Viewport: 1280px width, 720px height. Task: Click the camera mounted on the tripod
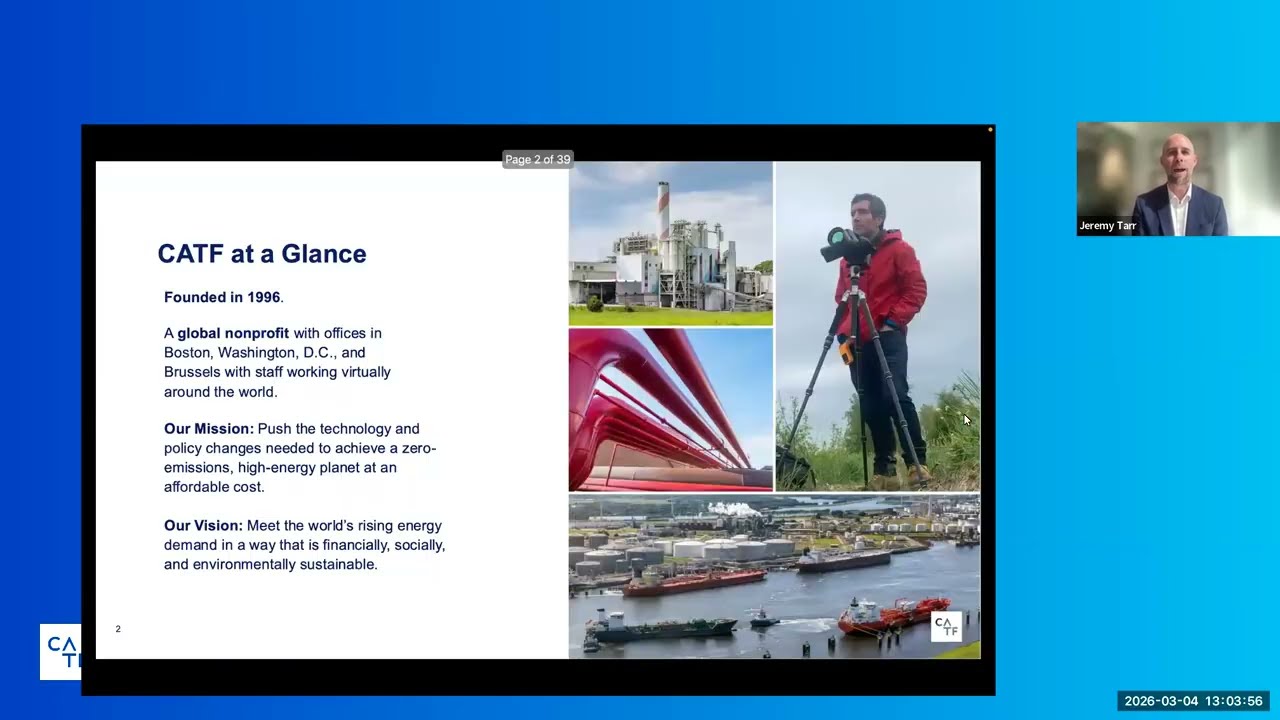846,245
